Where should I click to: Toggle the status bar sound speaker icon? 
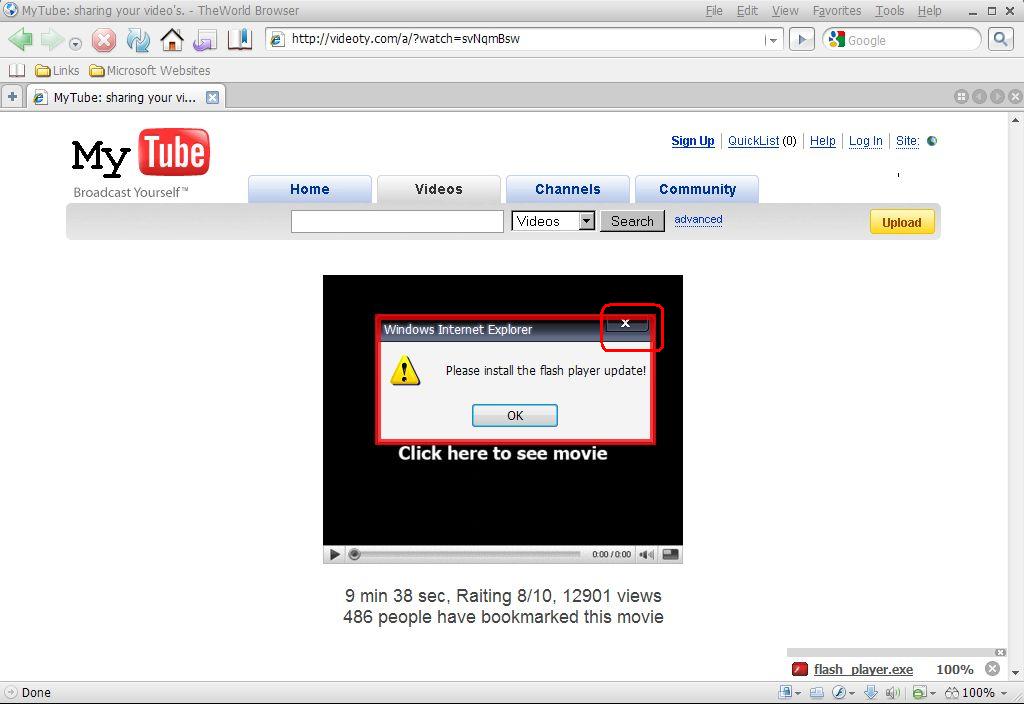pos(893,692)
